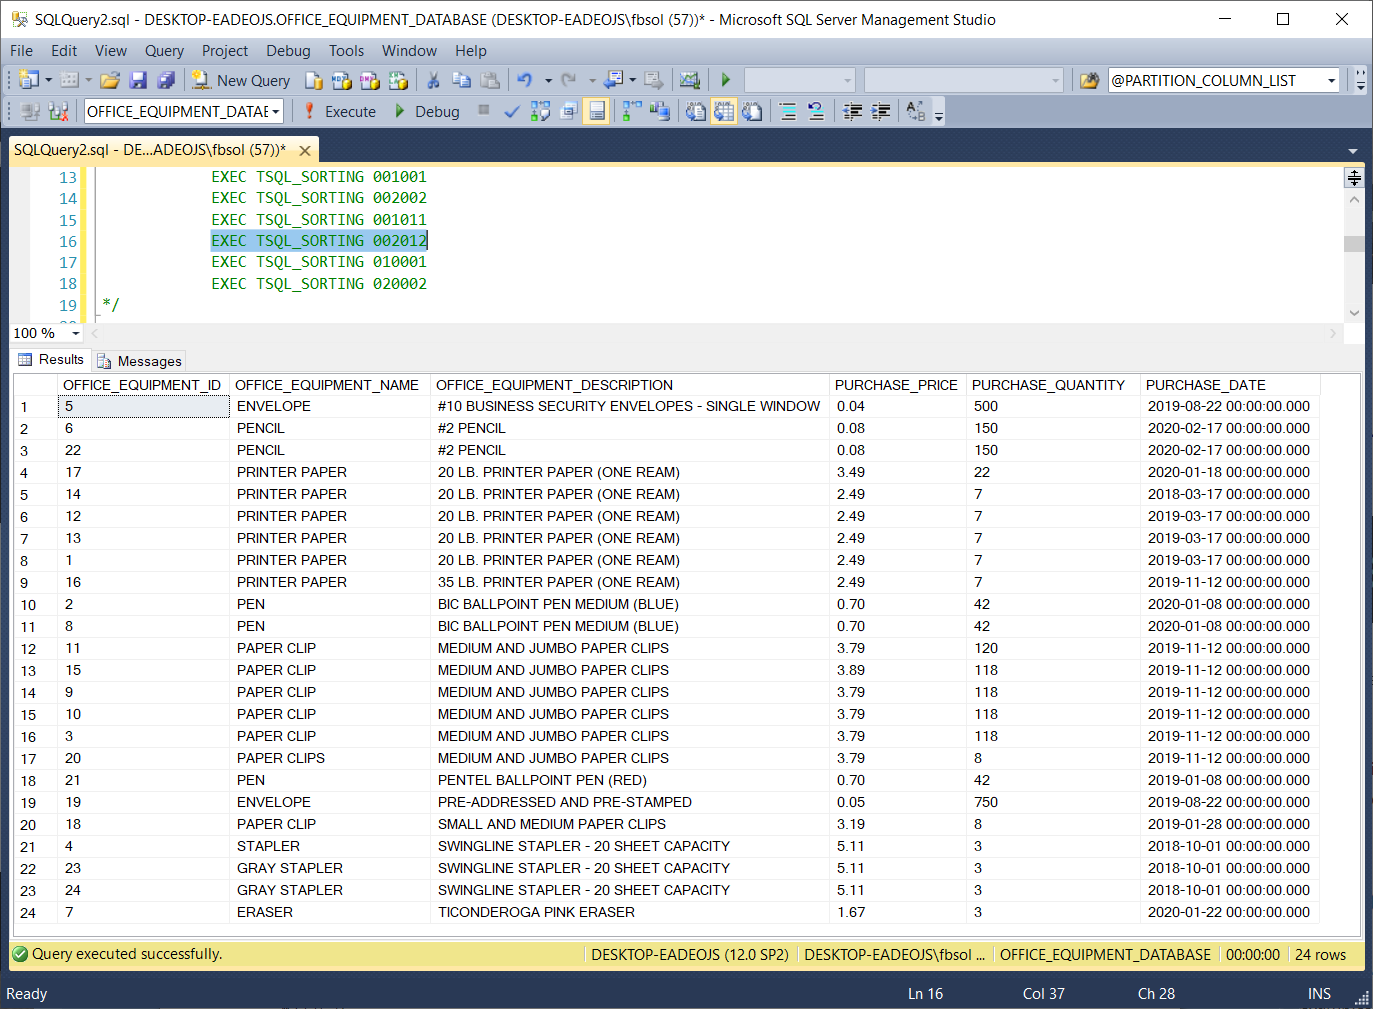Click the editor vertical scrollbar thumb
The image size is (1373, 1009).
coord(1354,244)
